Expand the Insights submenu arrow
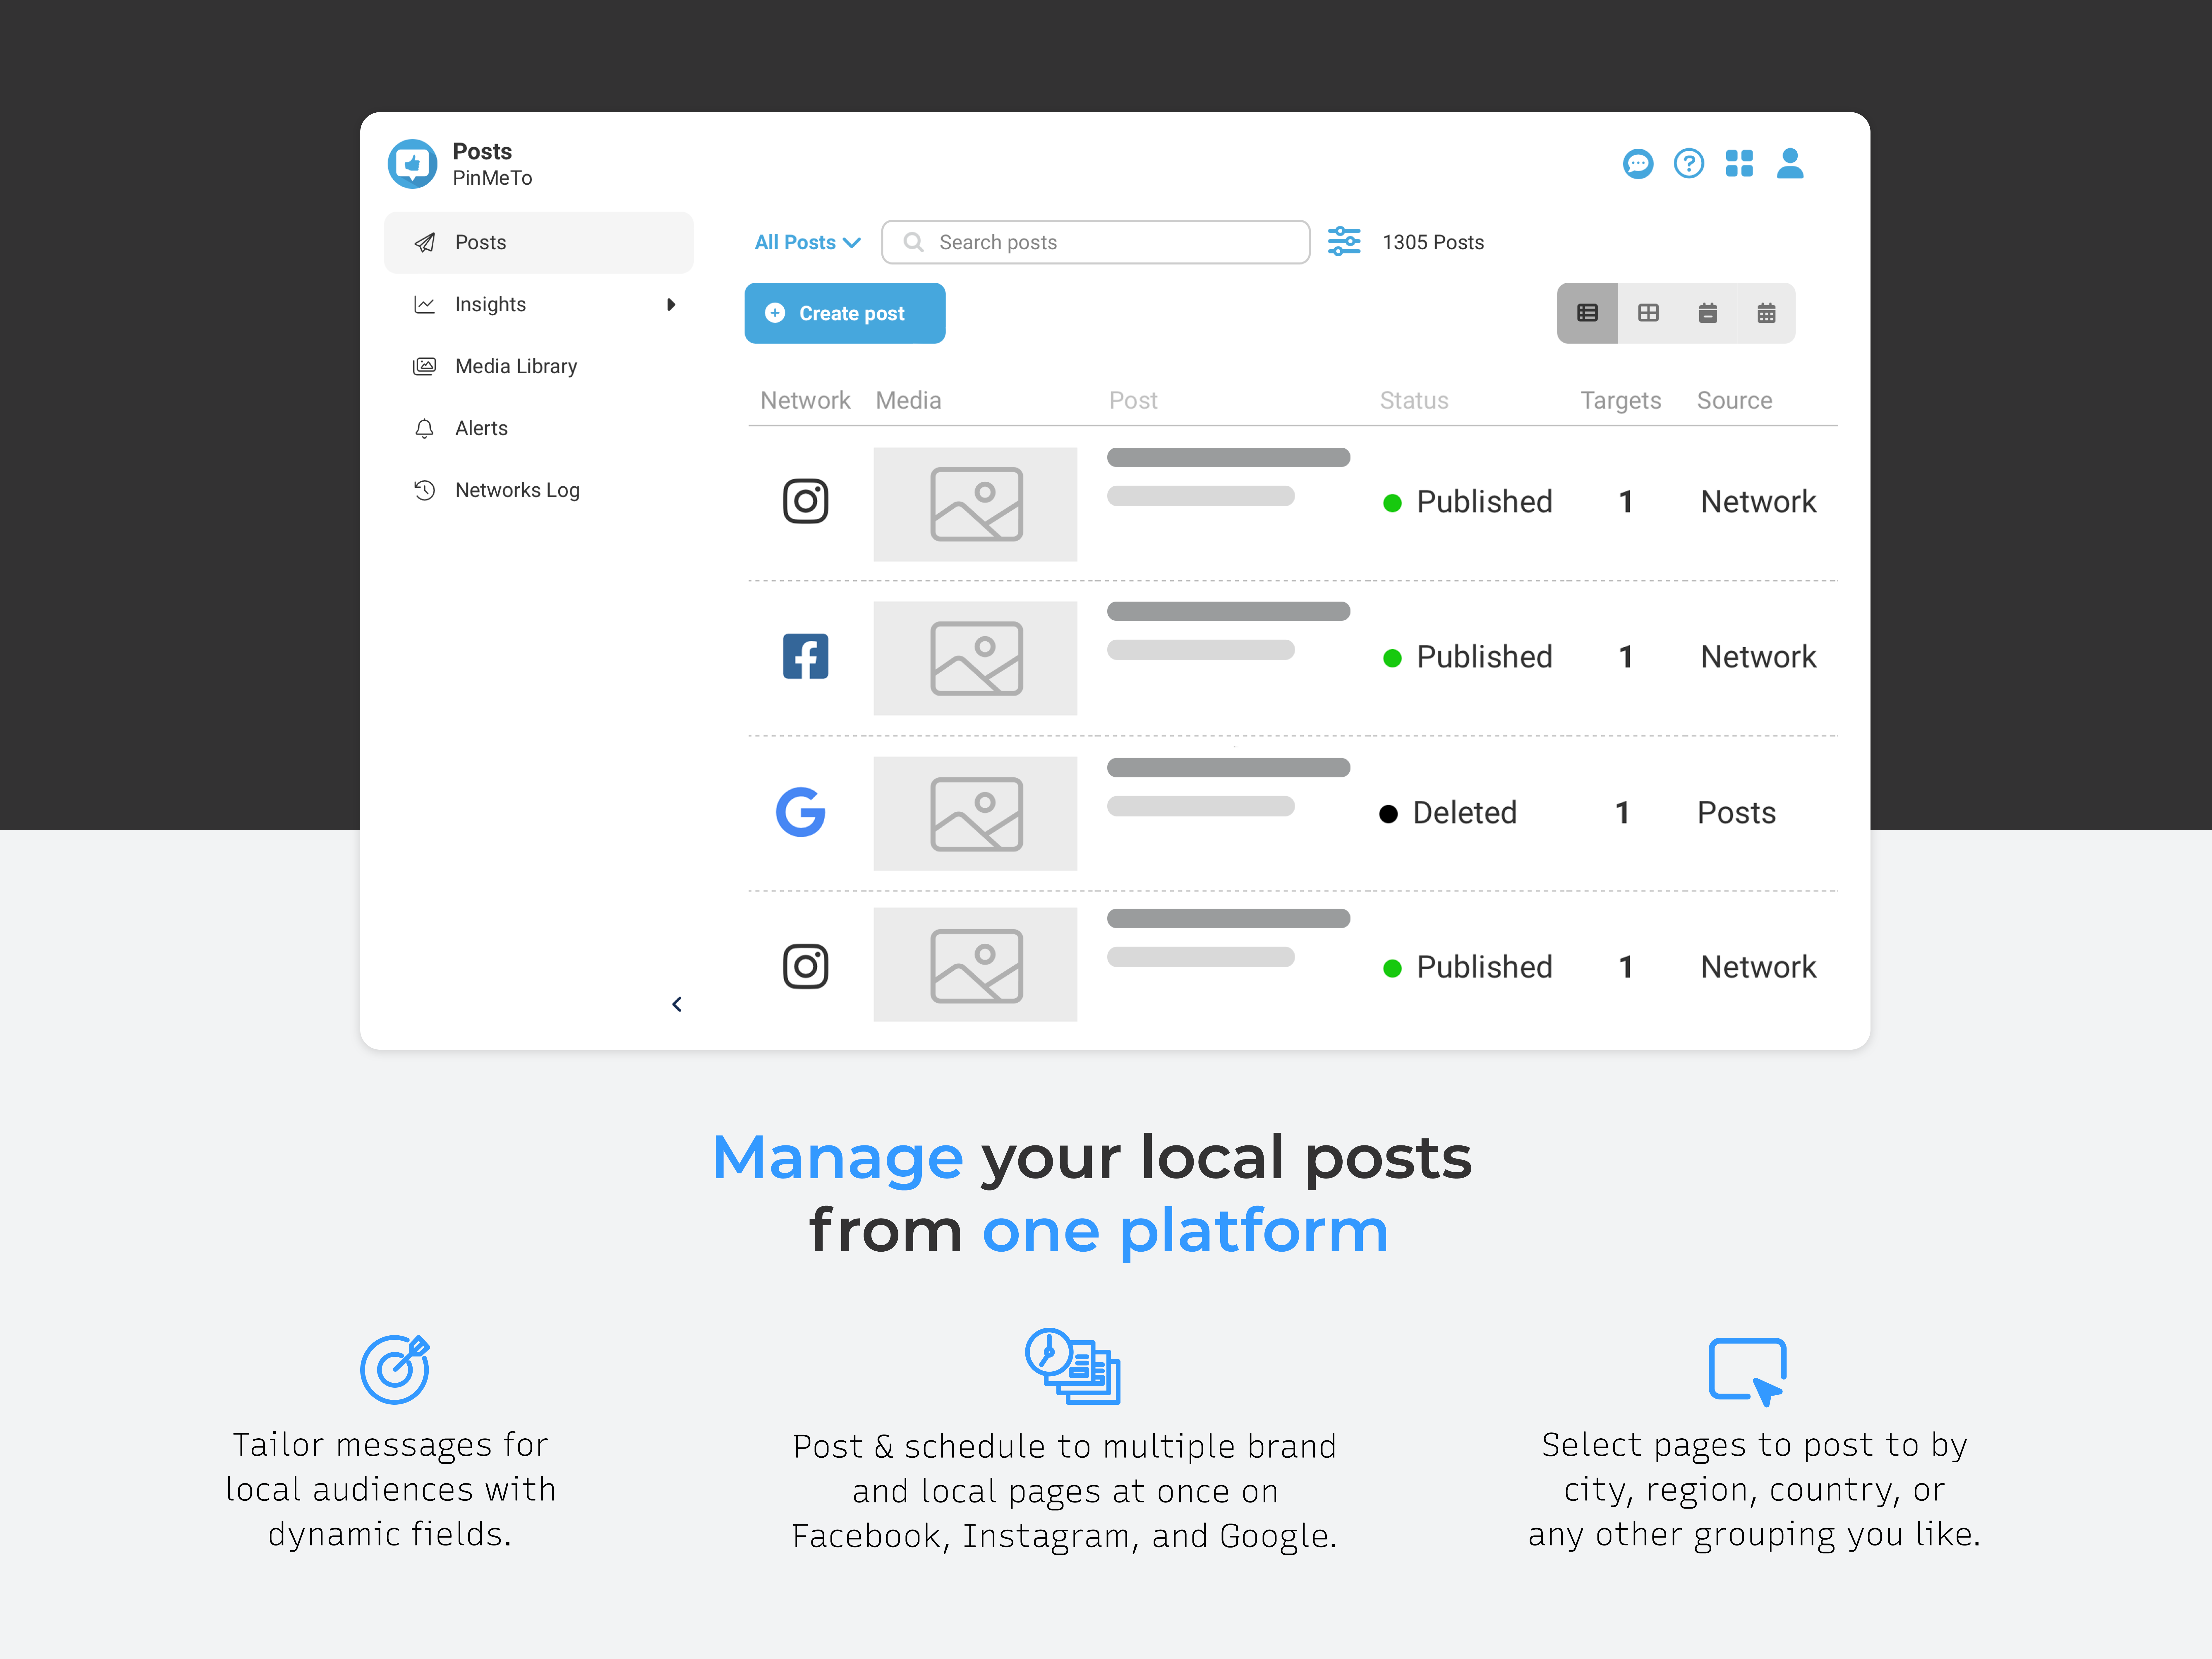Screen dimensions: 2212x1659 pos(671,304)
